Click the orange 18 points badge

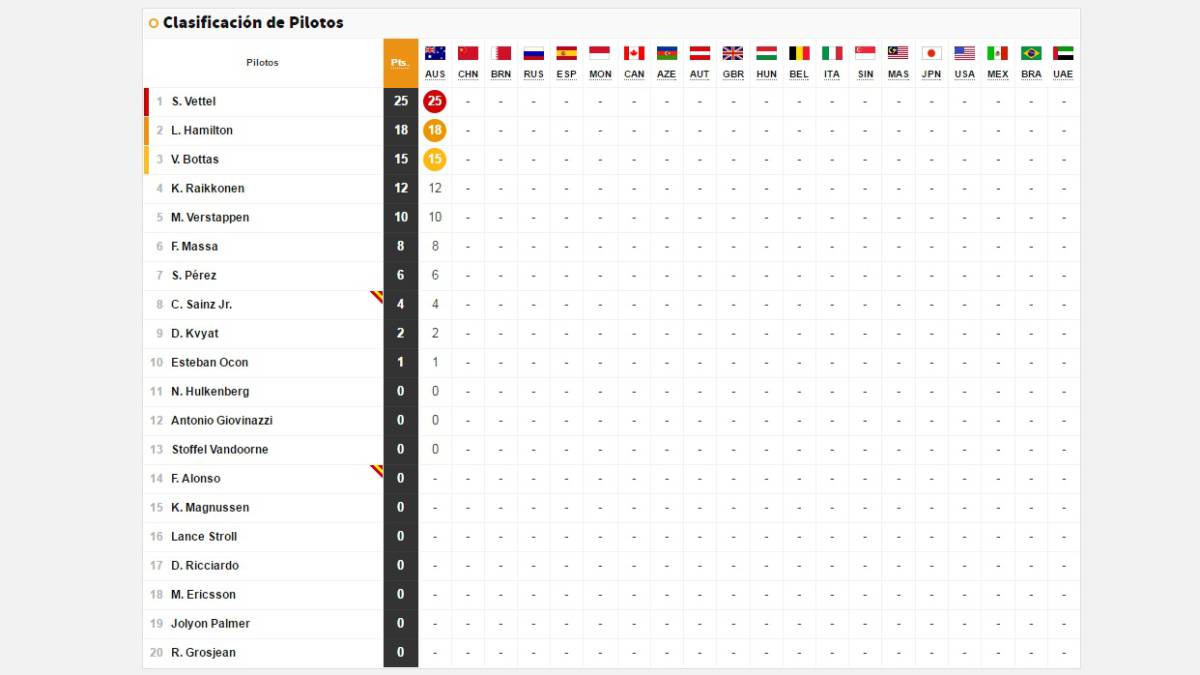[x=435, y=130]
